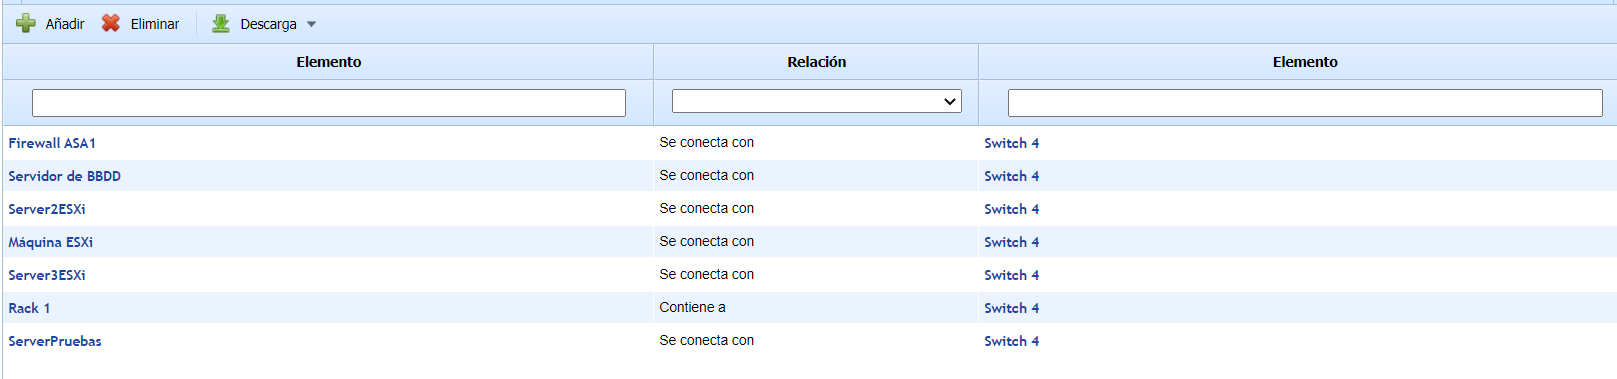Open Switch 4 in the Firewall ASA1 row
The width and height of the screenshot is (1617, 379).
[1012, 143]
